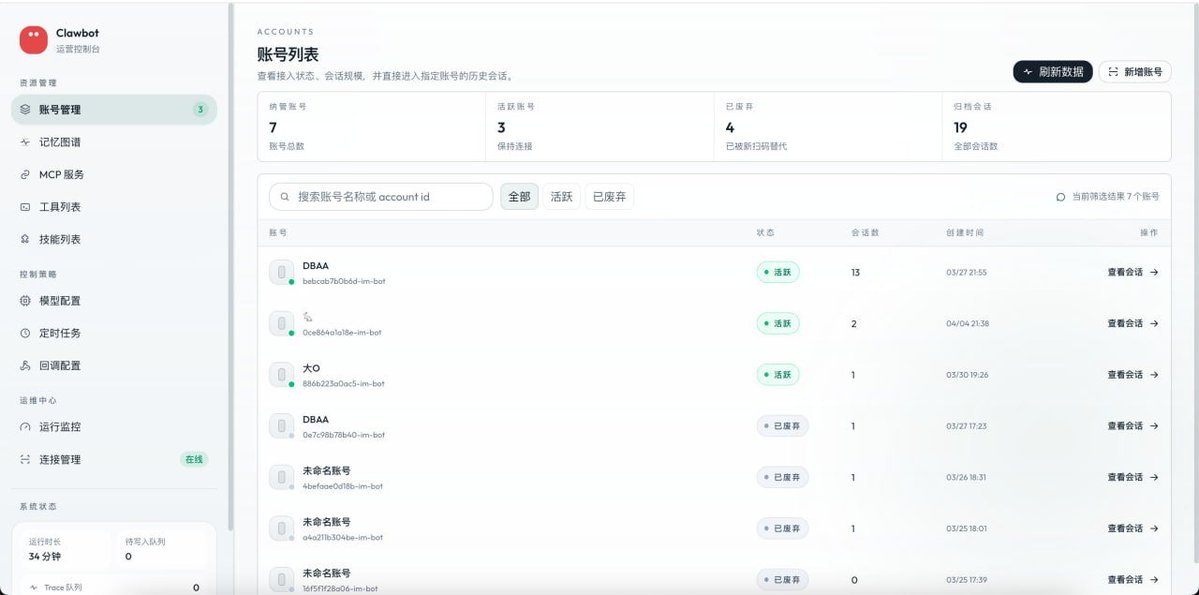Click the 模型配置 gear icon
The image size is (1199, 595).
[x=25, y=301]
